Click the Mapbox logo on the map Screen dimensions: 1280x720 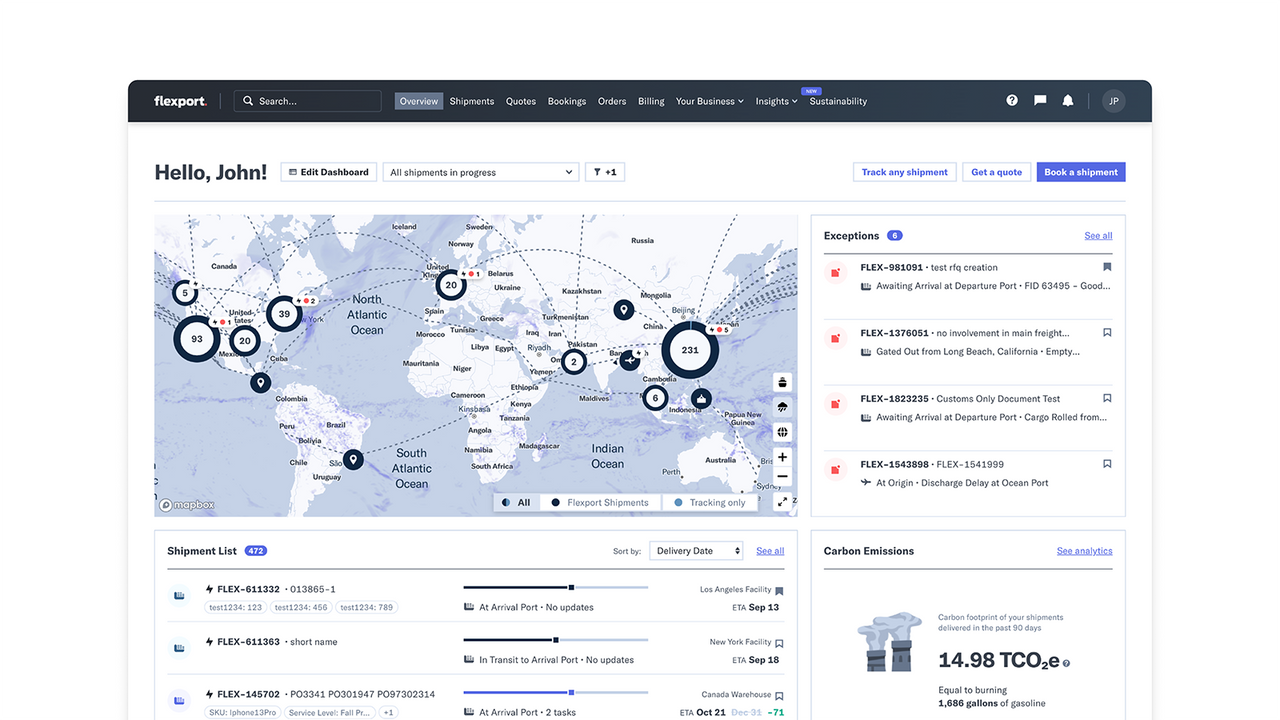[x=188, y=505]
